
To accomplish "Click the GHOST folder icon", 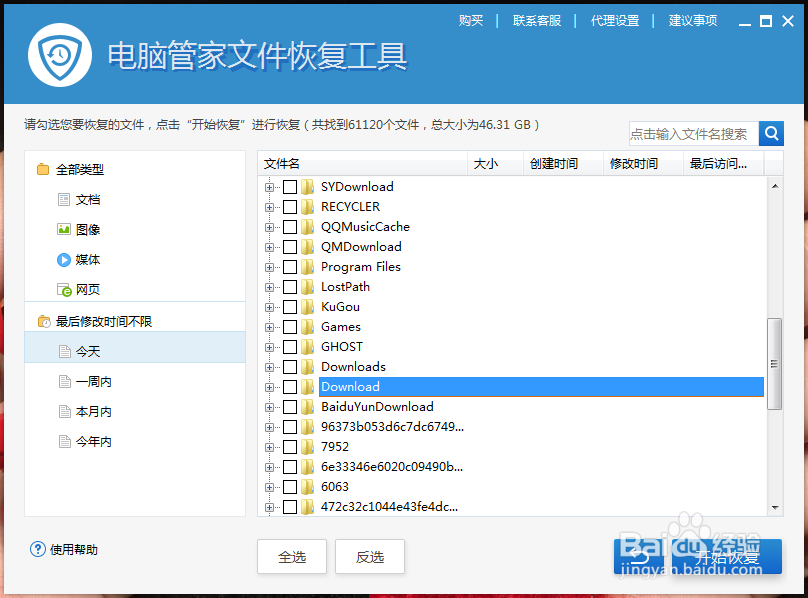I will [x=308, y=347].
